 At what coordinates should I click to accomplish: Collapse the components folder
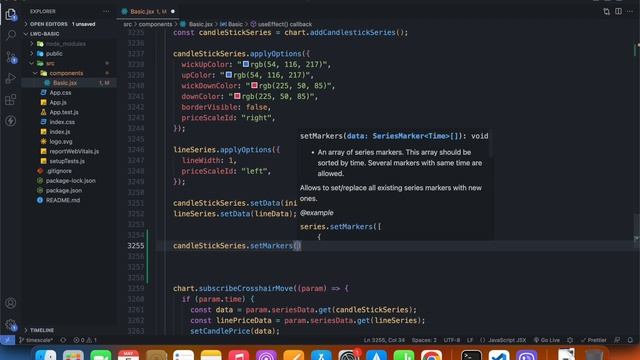tap(66, 73)
